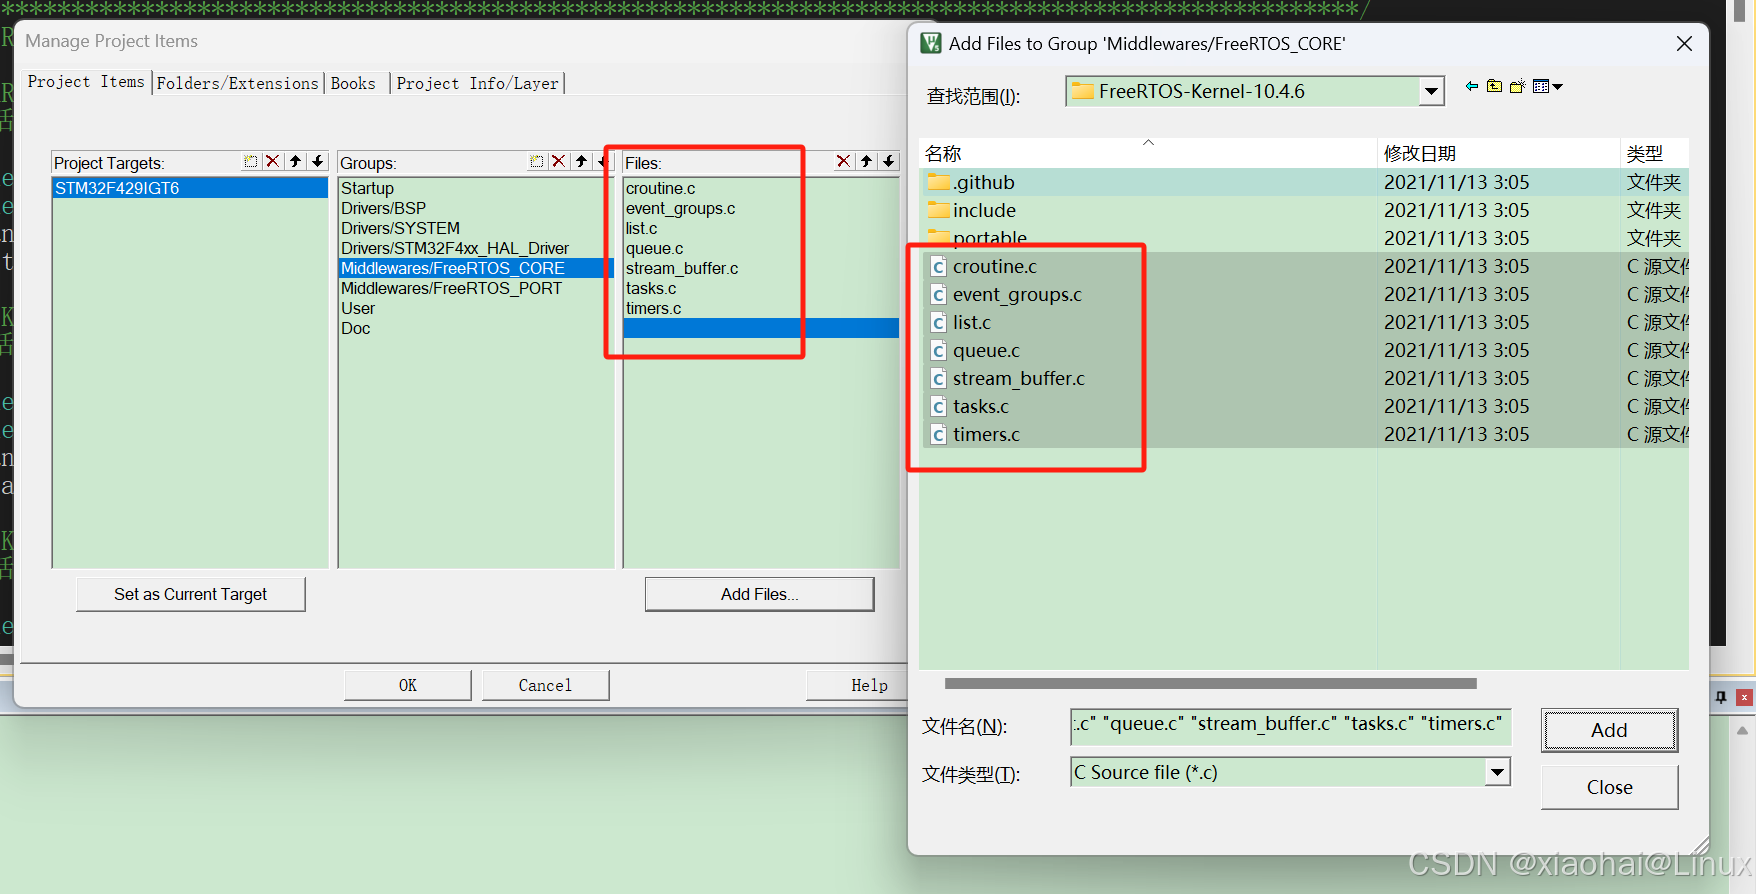Move the selected file up
This screenshot has height=894, width=1756.
tap(866, 161)
